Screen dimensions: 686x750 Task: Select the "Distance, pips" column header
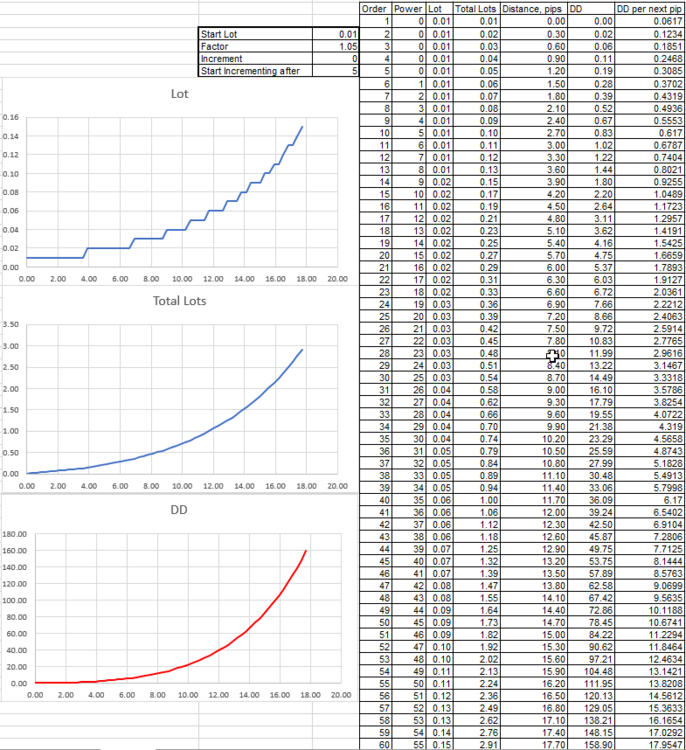(533, 9)
